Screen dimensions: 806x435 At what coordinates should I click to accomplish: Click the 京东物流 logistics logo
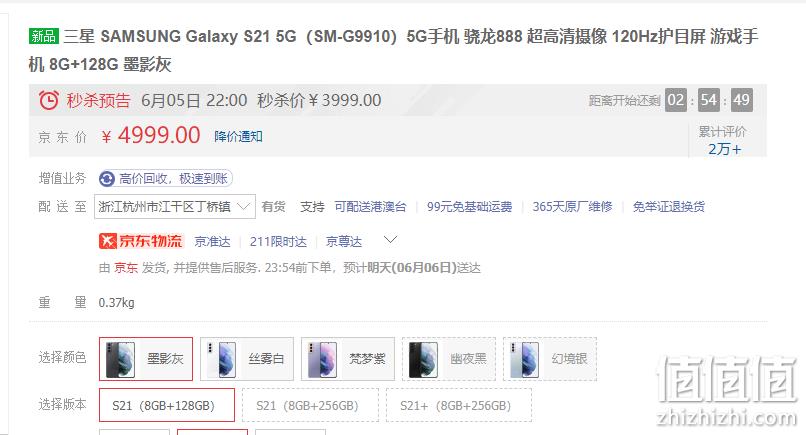click(141, 241)
